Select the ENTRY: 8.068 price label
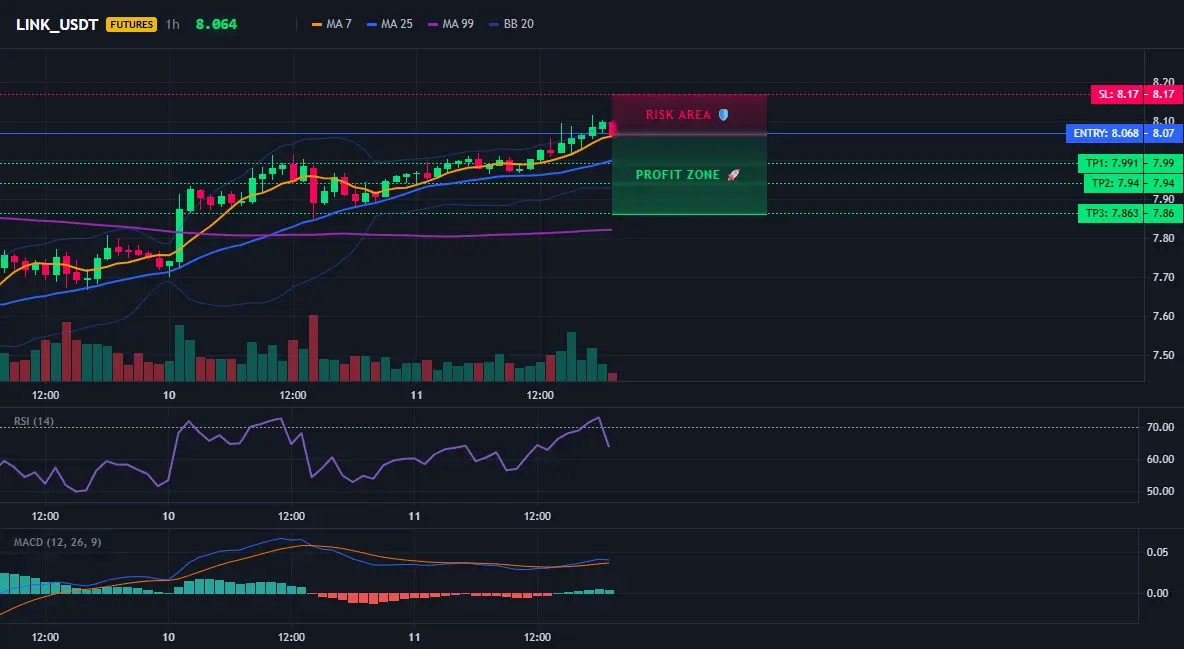Image resolution: width=1184 pixels, height=649 pixels. click(1105, 133)
